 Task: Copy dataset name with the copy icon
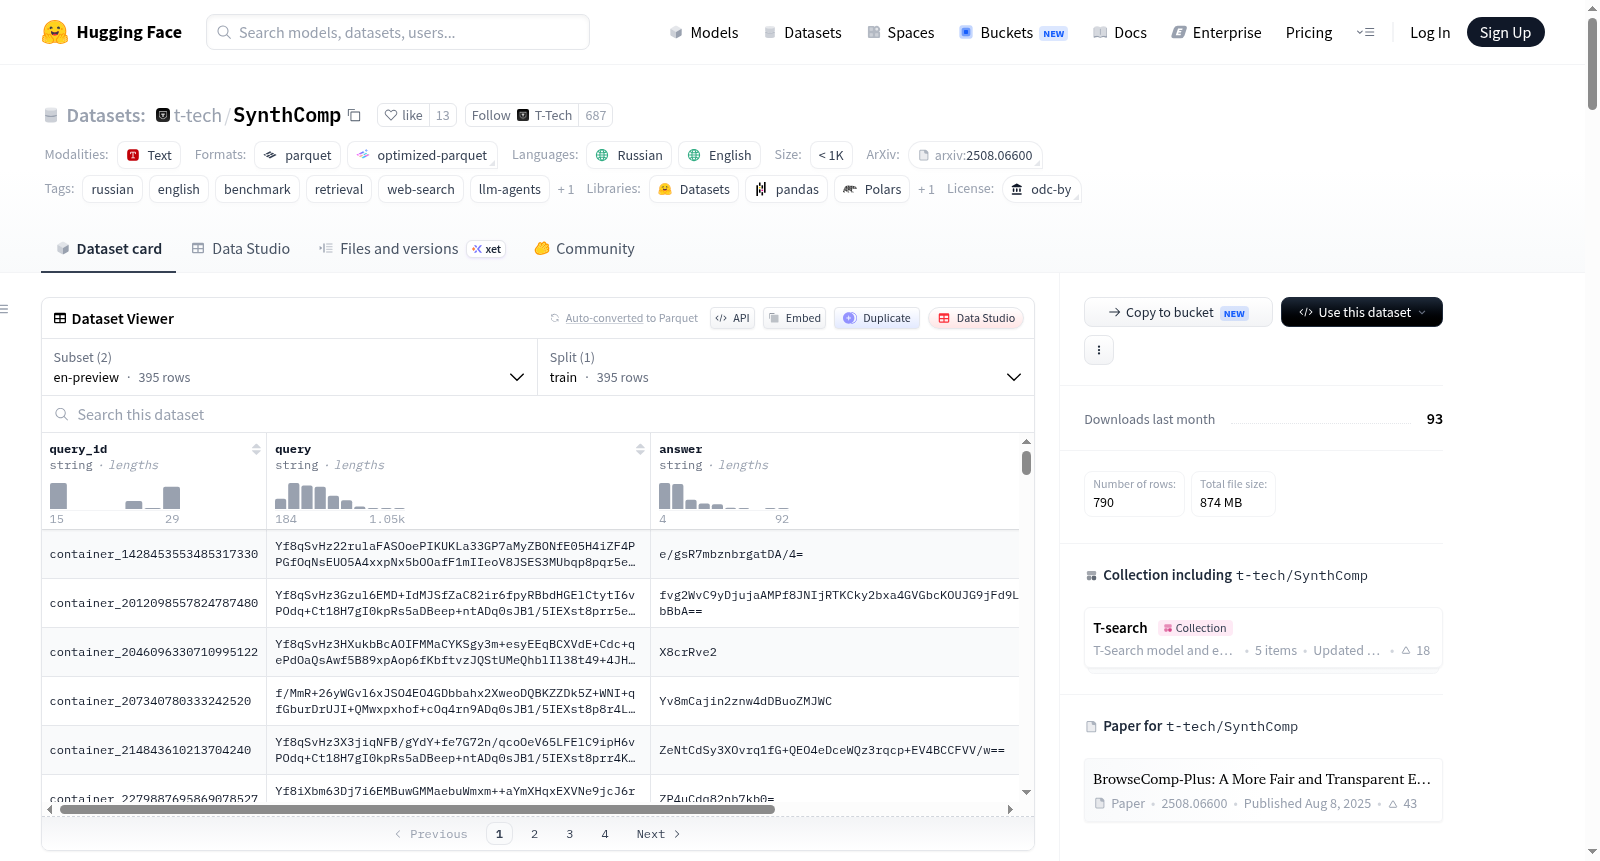tap(354, 115)
